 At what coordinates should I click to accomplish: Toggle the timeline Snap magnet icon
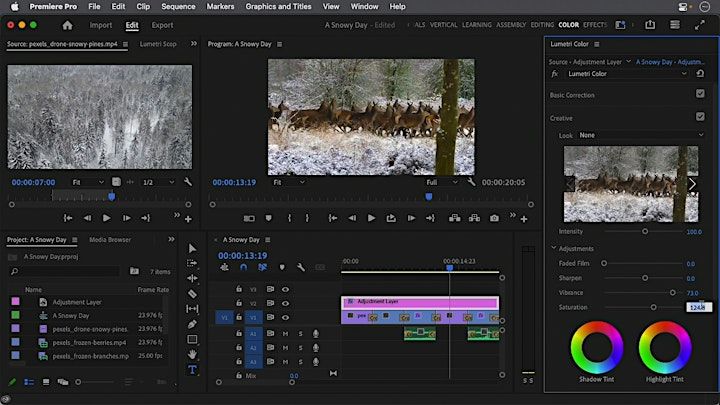click(243, 267)
